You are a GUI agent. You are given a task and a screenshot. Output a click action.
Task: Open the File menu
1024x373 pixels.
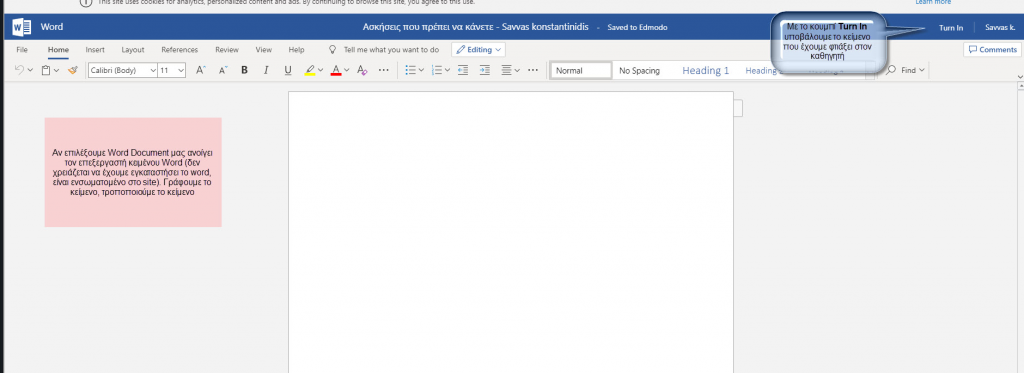(x=22, y=50)
